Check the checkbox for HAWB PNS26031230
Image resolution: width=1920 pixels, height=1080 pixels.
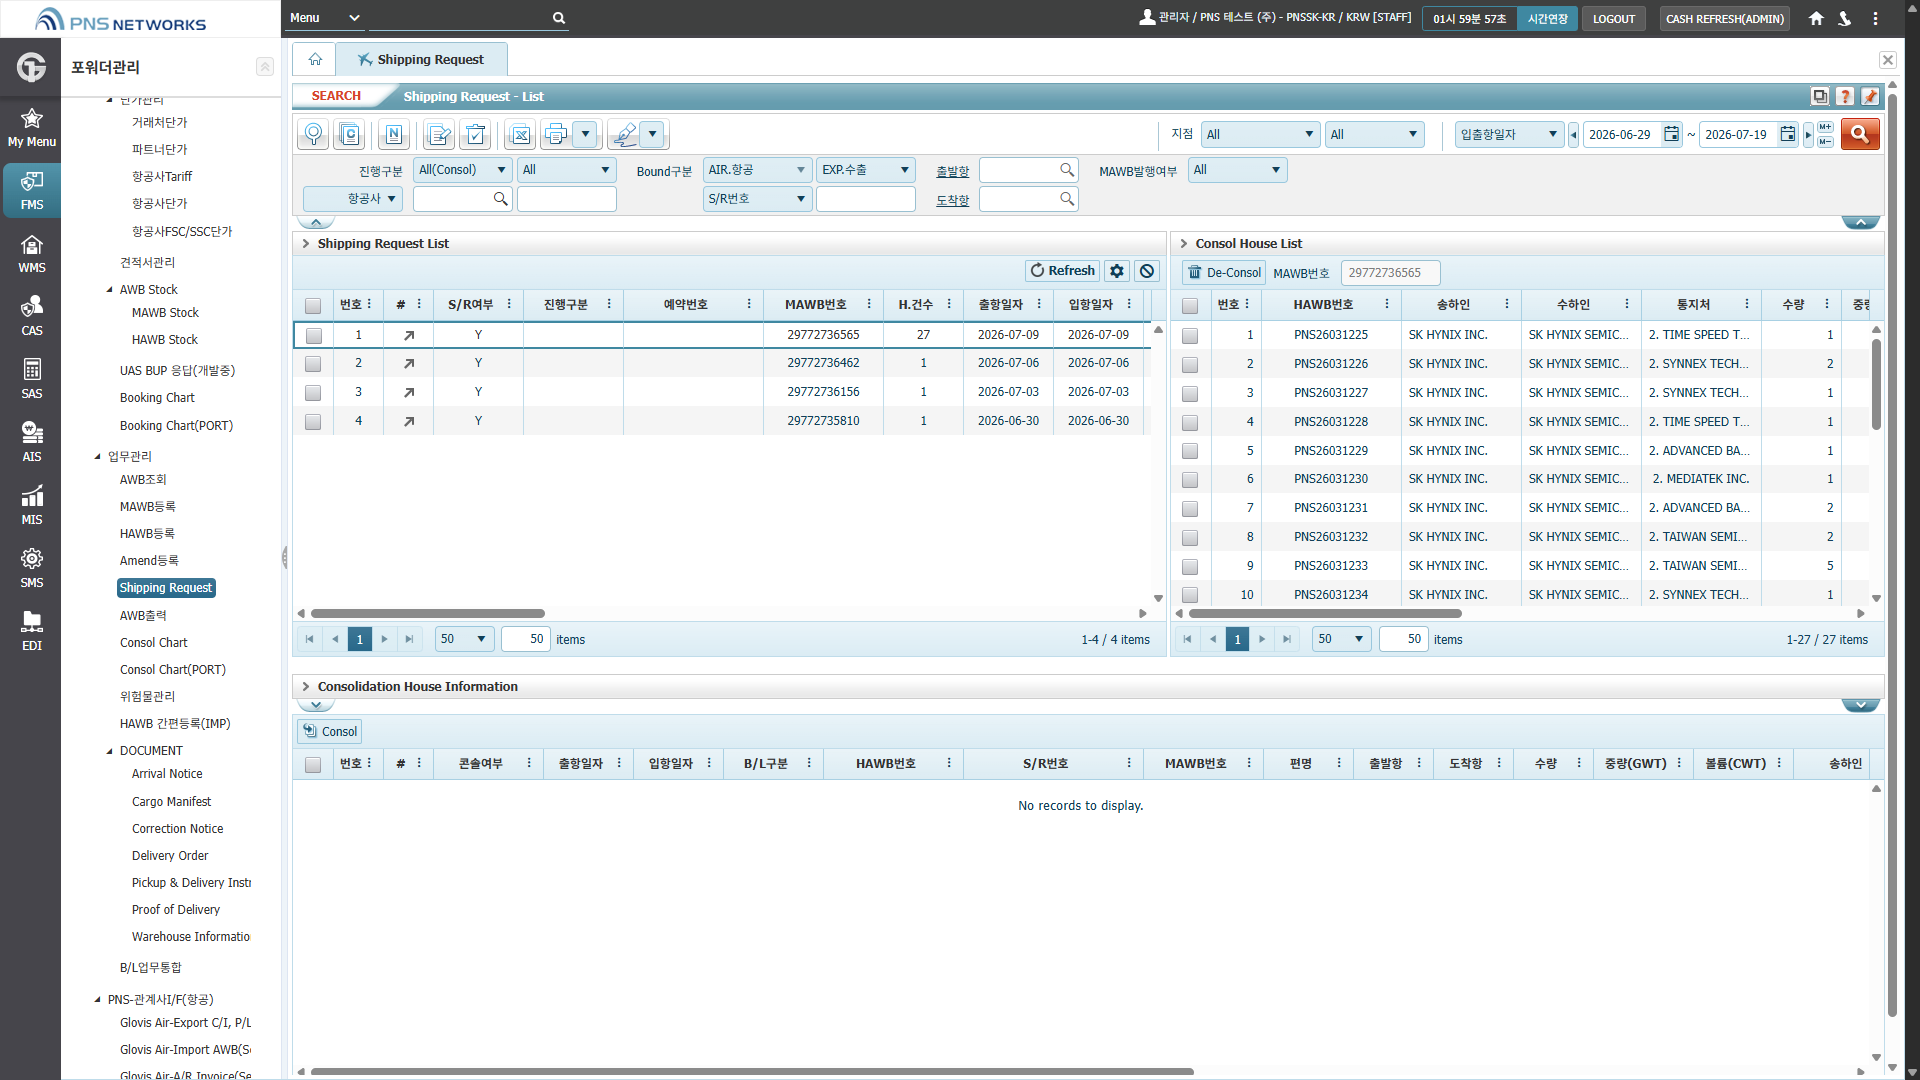pyautogui.click(x=1190, y=480)
